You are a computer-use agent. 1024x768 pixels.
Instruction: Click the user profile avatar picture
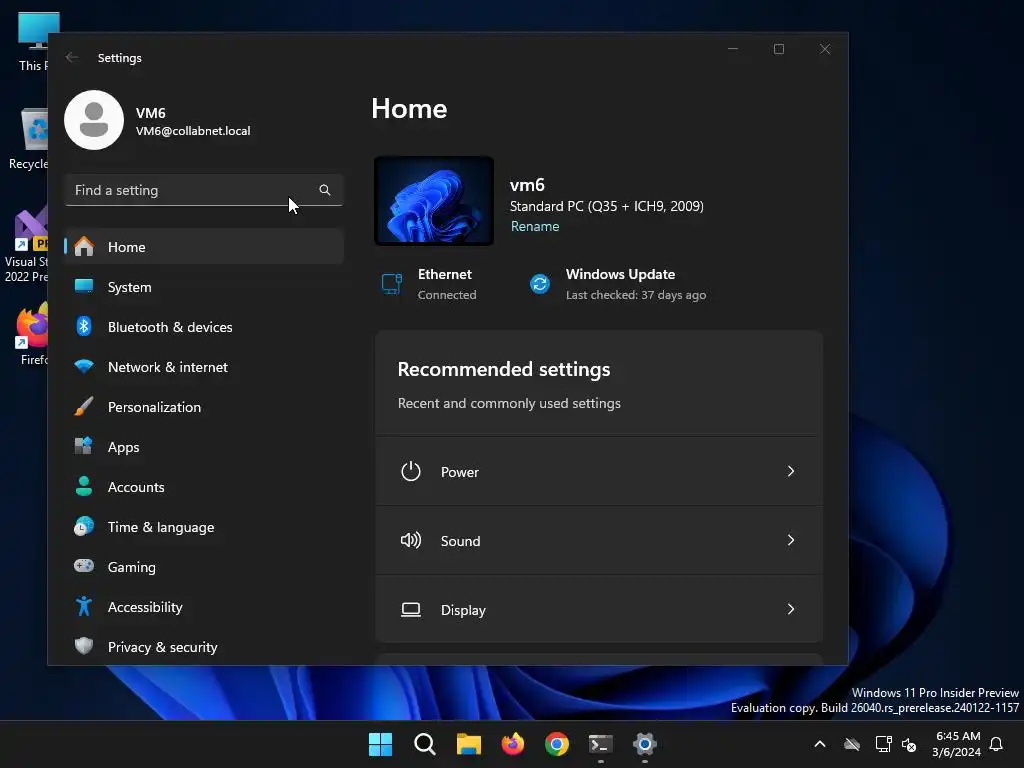(x=94, y=120)
